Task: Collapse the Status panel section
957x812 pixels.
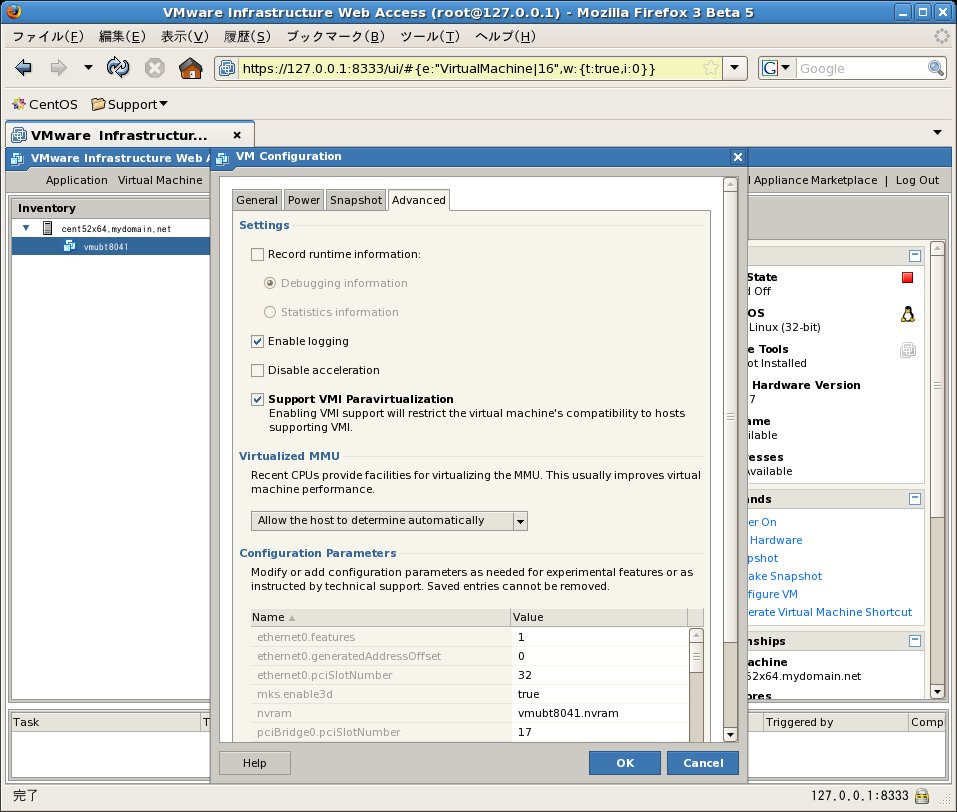Action: pyautogui.click(x=914, y=256)
